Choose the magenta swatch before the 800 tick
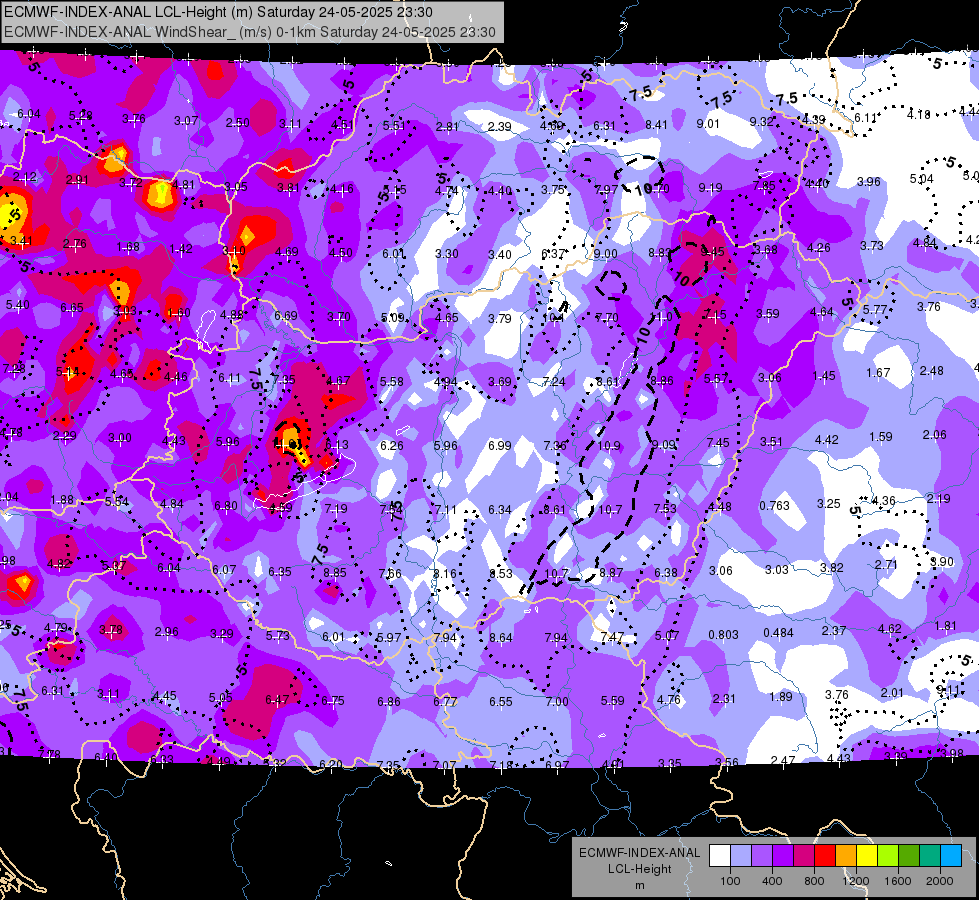 click(804, 855)
